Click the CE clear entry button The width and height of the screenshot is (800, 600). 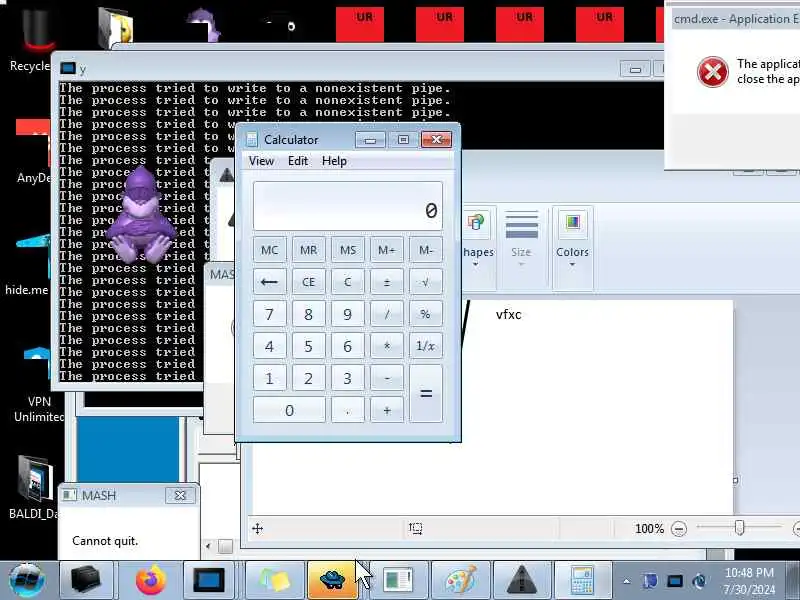pyautogui.click(x=308, y=282)
